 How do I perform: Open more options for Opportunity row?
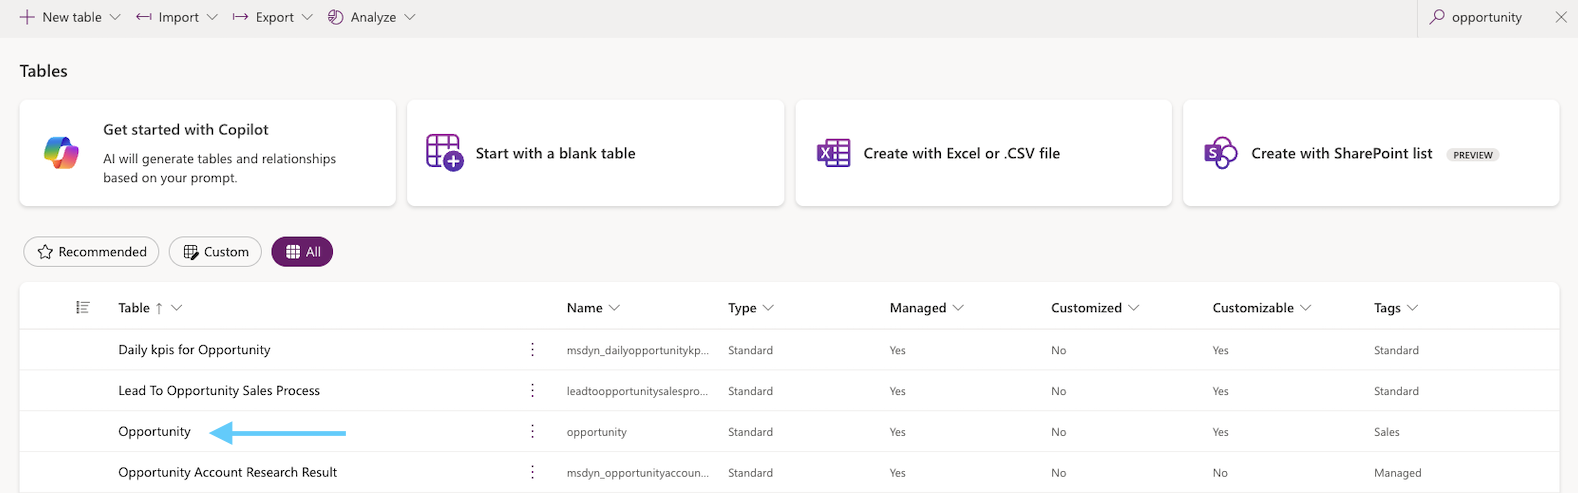tap(533, 432)
